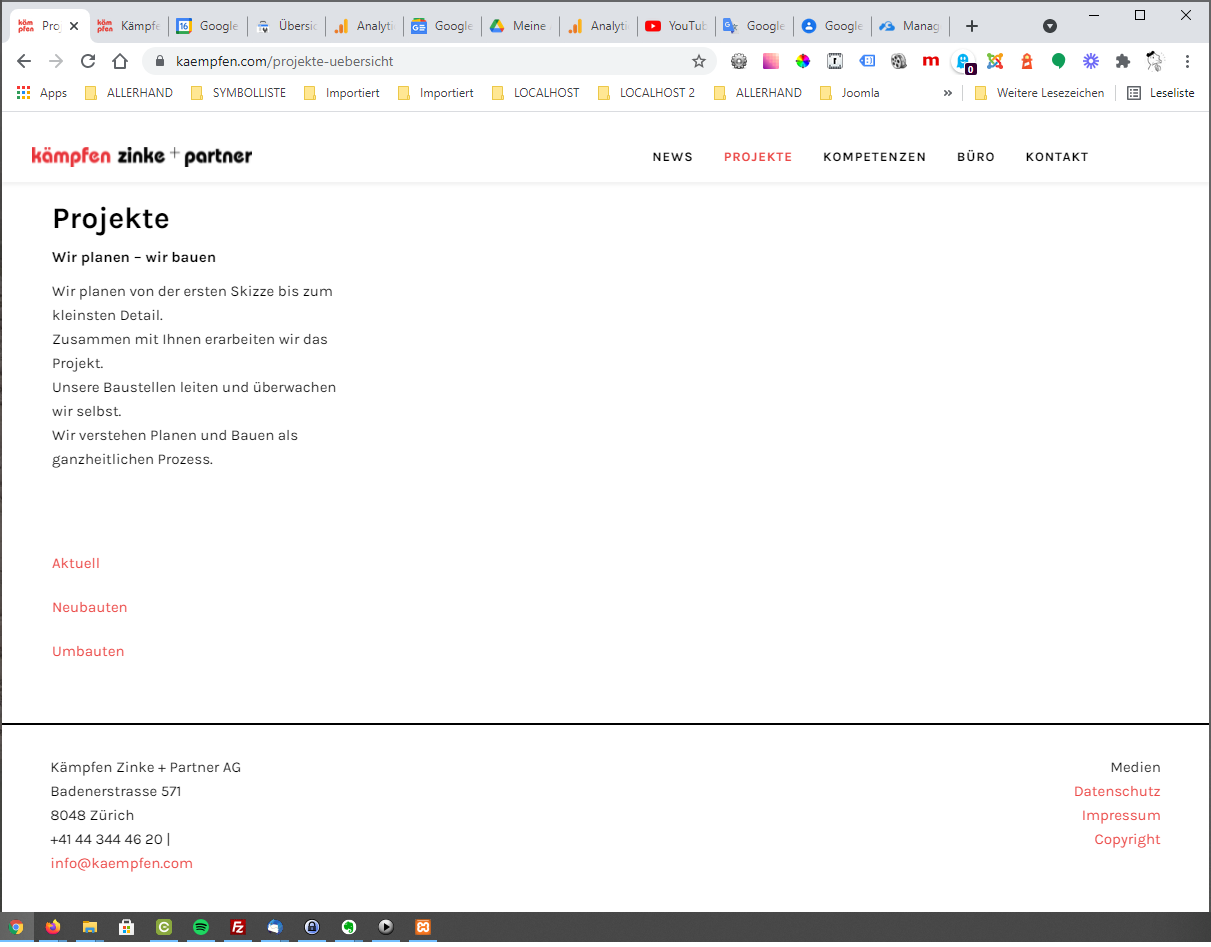Open the Ghostery extension icon

963,61
